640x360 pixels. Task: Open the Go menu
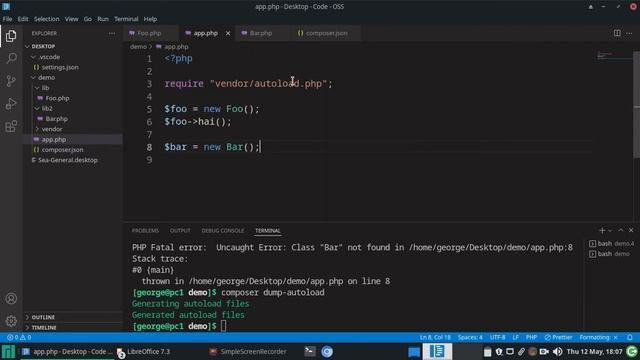point(88,19)
